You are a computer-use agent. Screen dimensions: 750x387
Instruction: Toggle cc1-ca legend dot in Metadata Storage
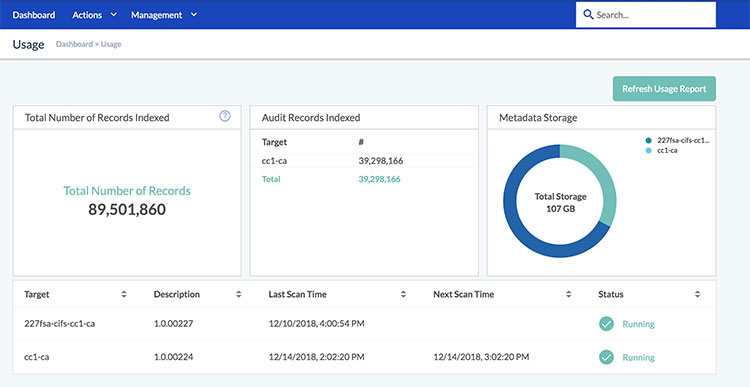[649, 150]
